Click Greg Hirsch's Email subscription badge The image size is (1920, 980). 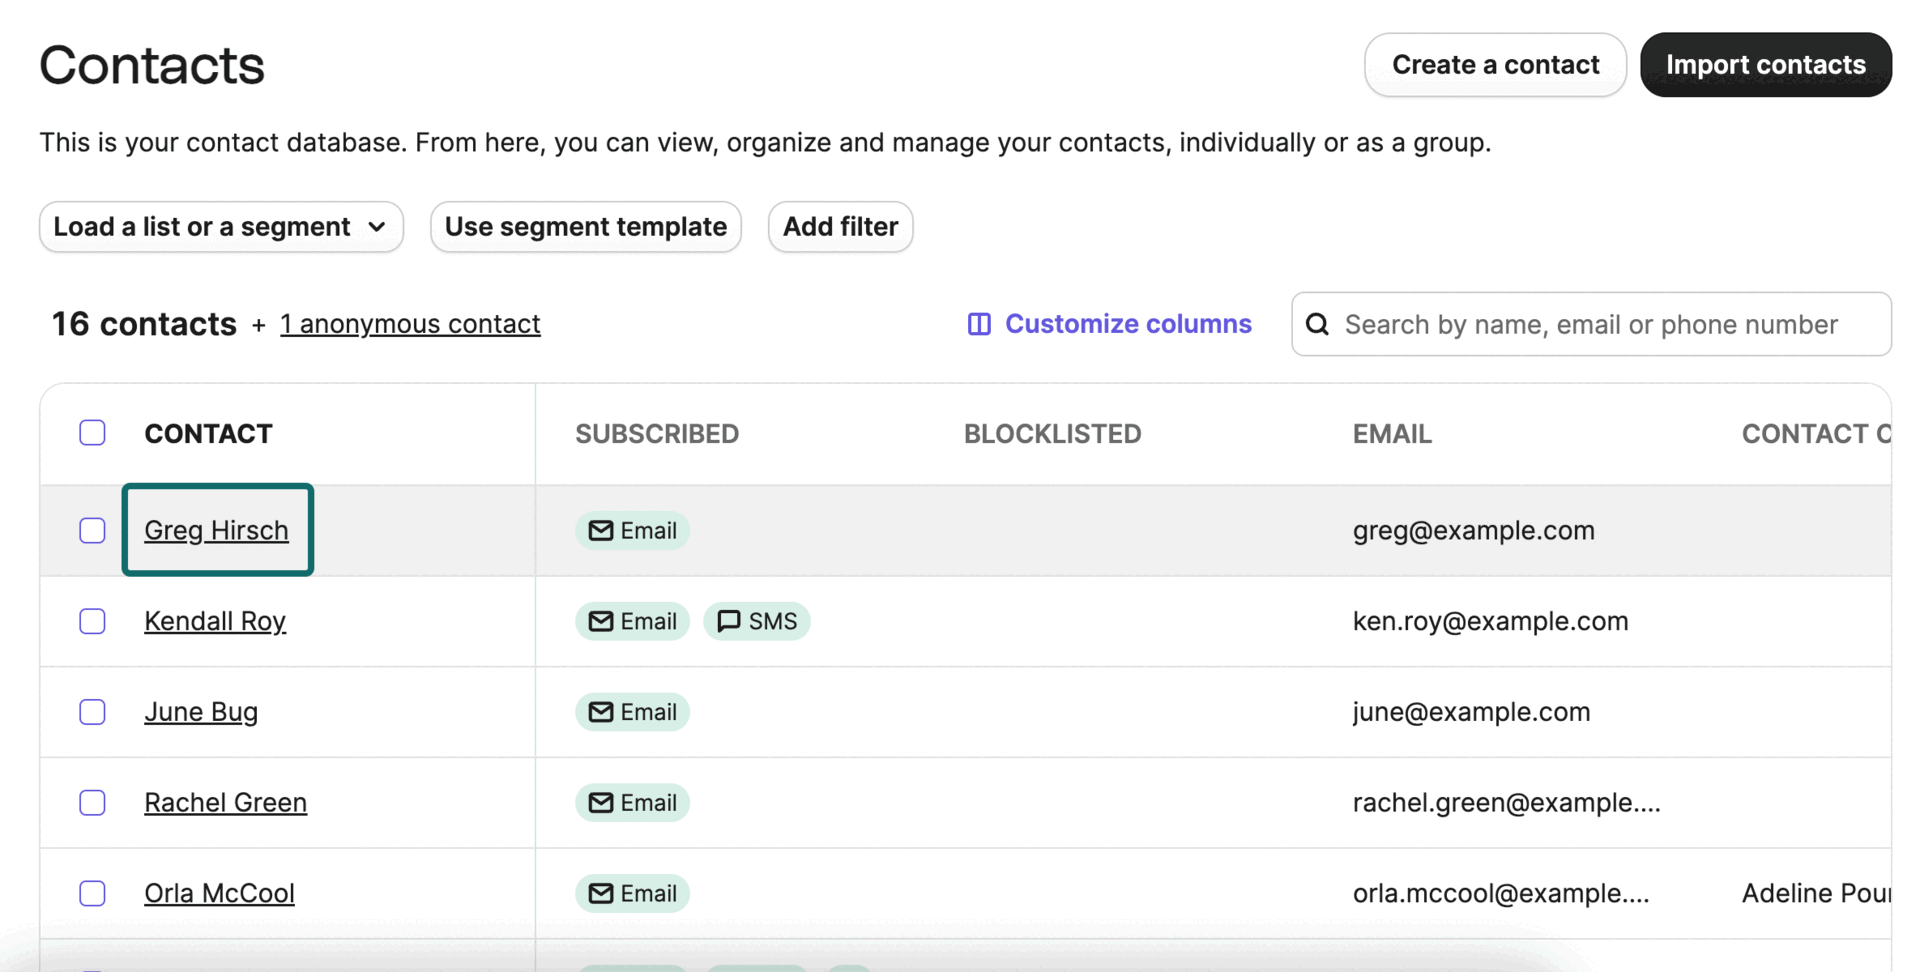tap(632, 531)
